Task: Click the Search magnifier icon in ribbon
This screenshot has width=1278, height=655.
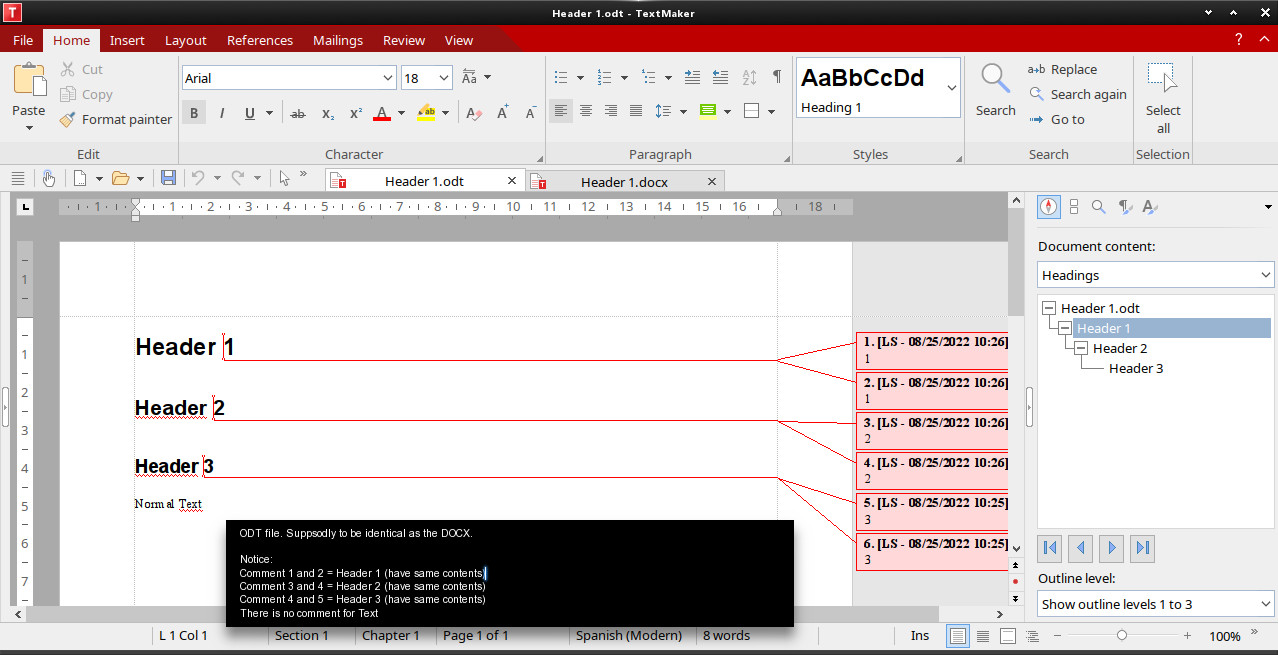Action: pos(995,79)
